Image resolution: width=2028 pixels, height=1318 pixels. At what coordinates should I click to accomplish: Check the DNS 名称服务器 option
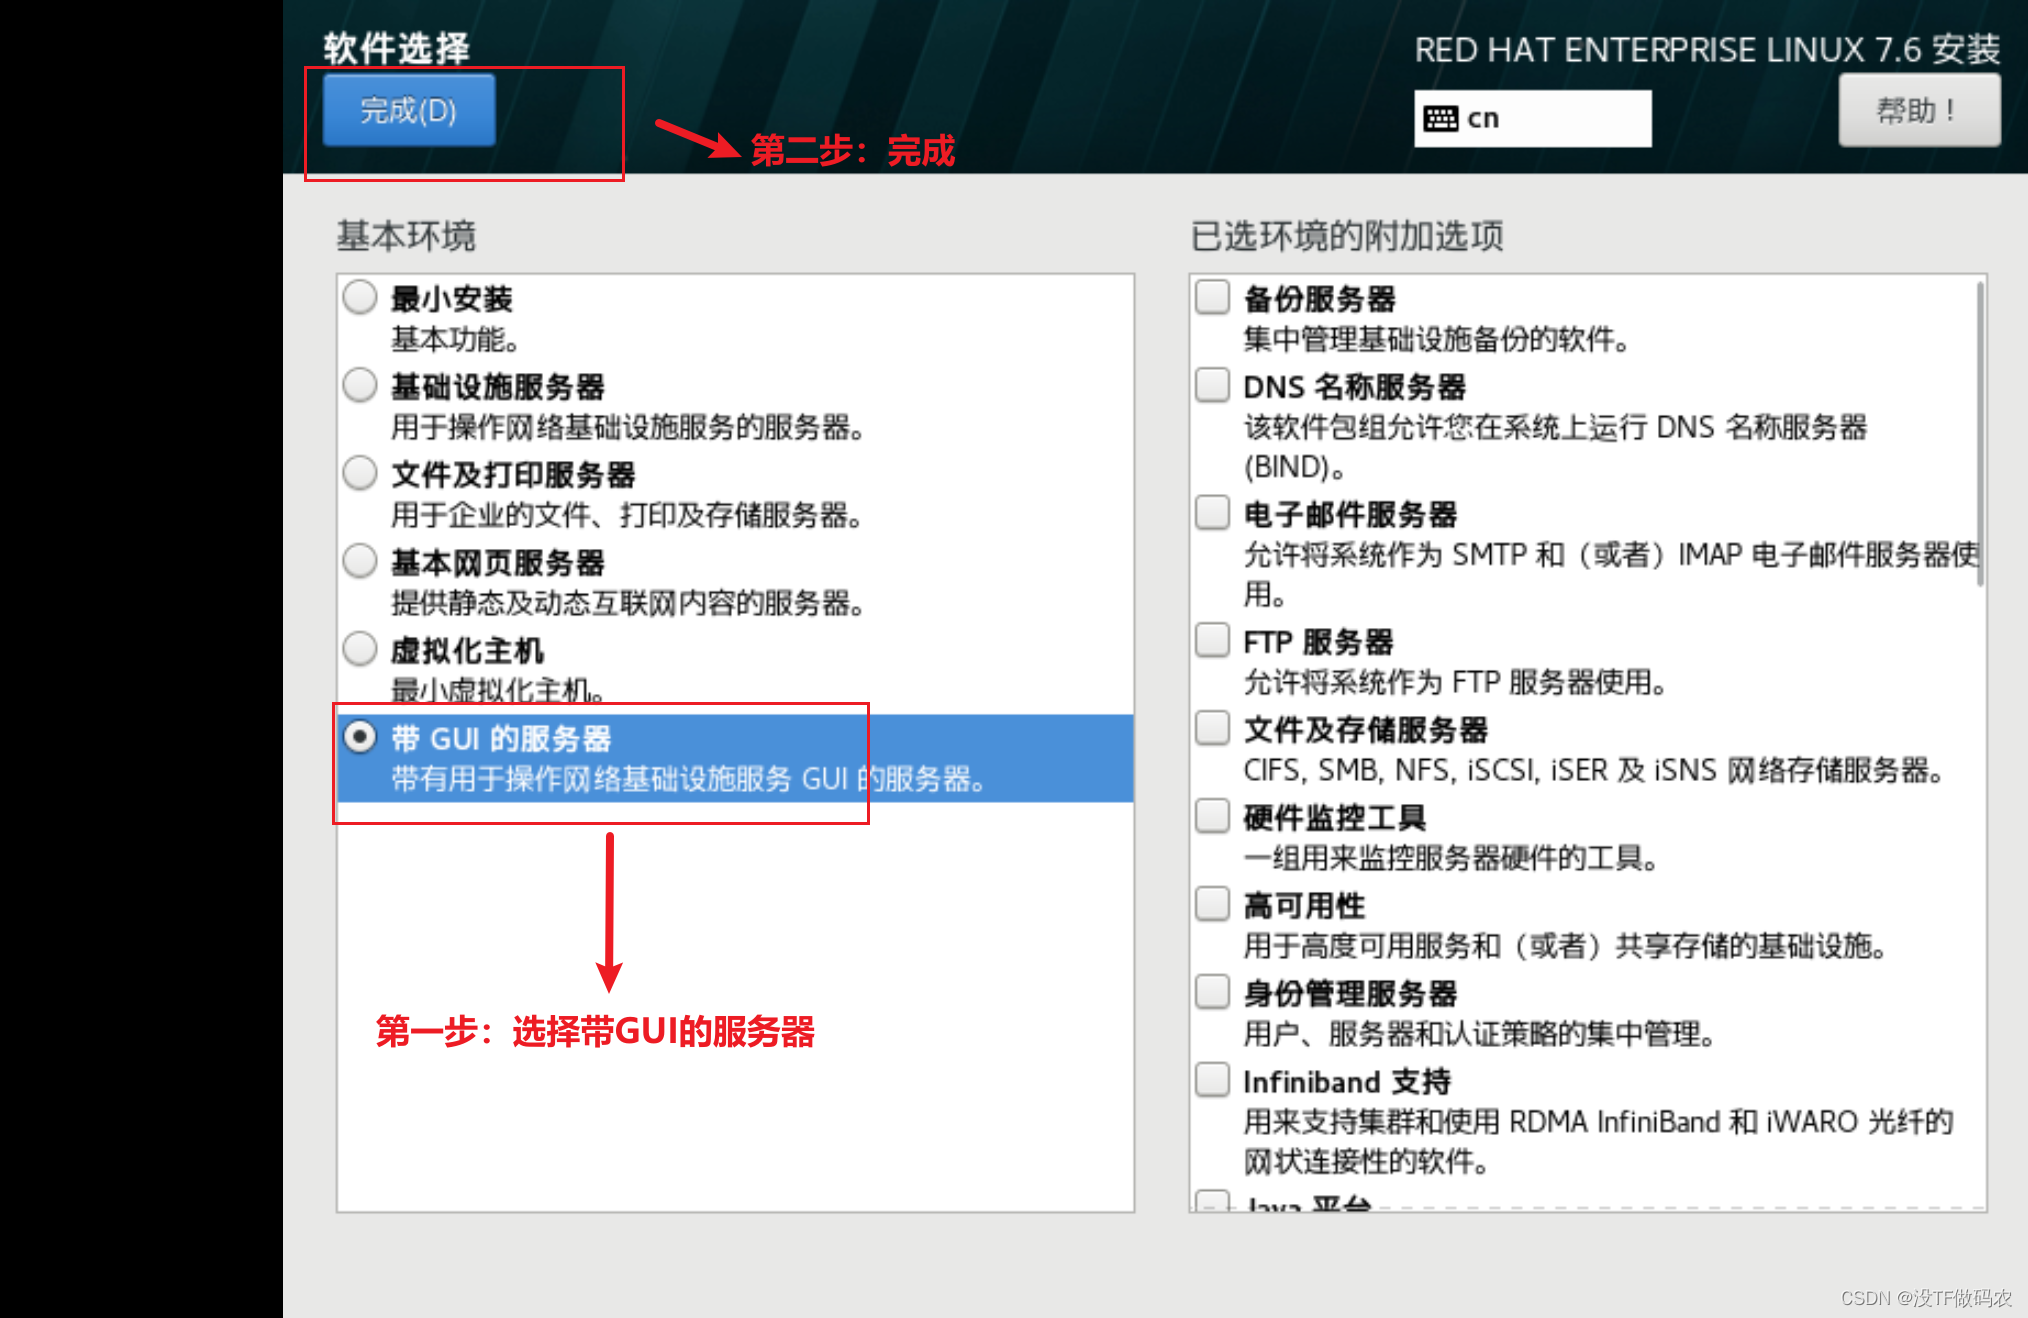pos(1212,385)
